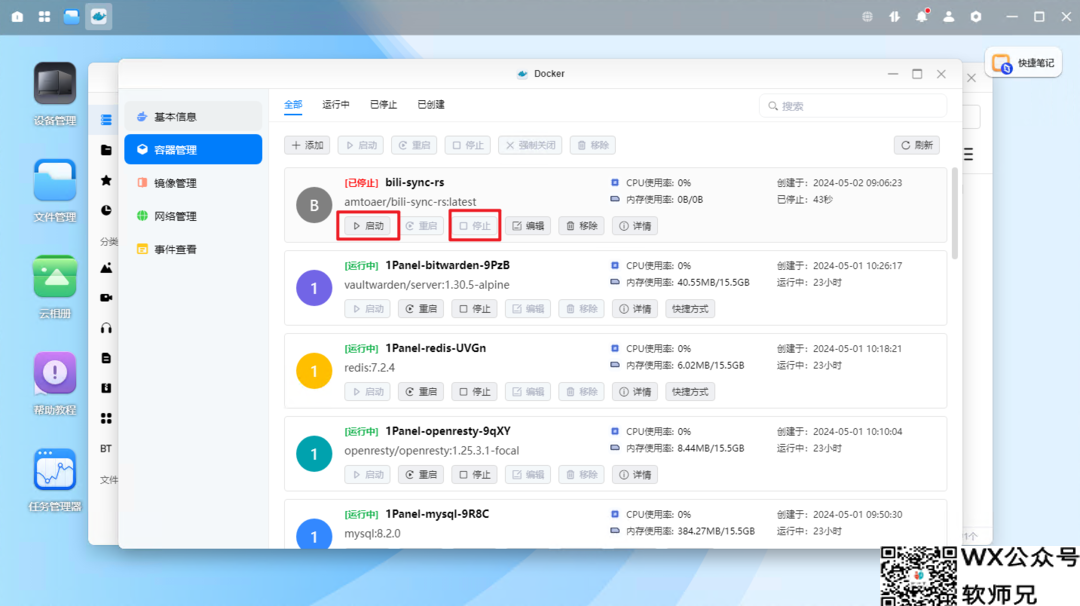Click 重启 for 1Panel-redis-UVGn

click(x=421, y=392)
